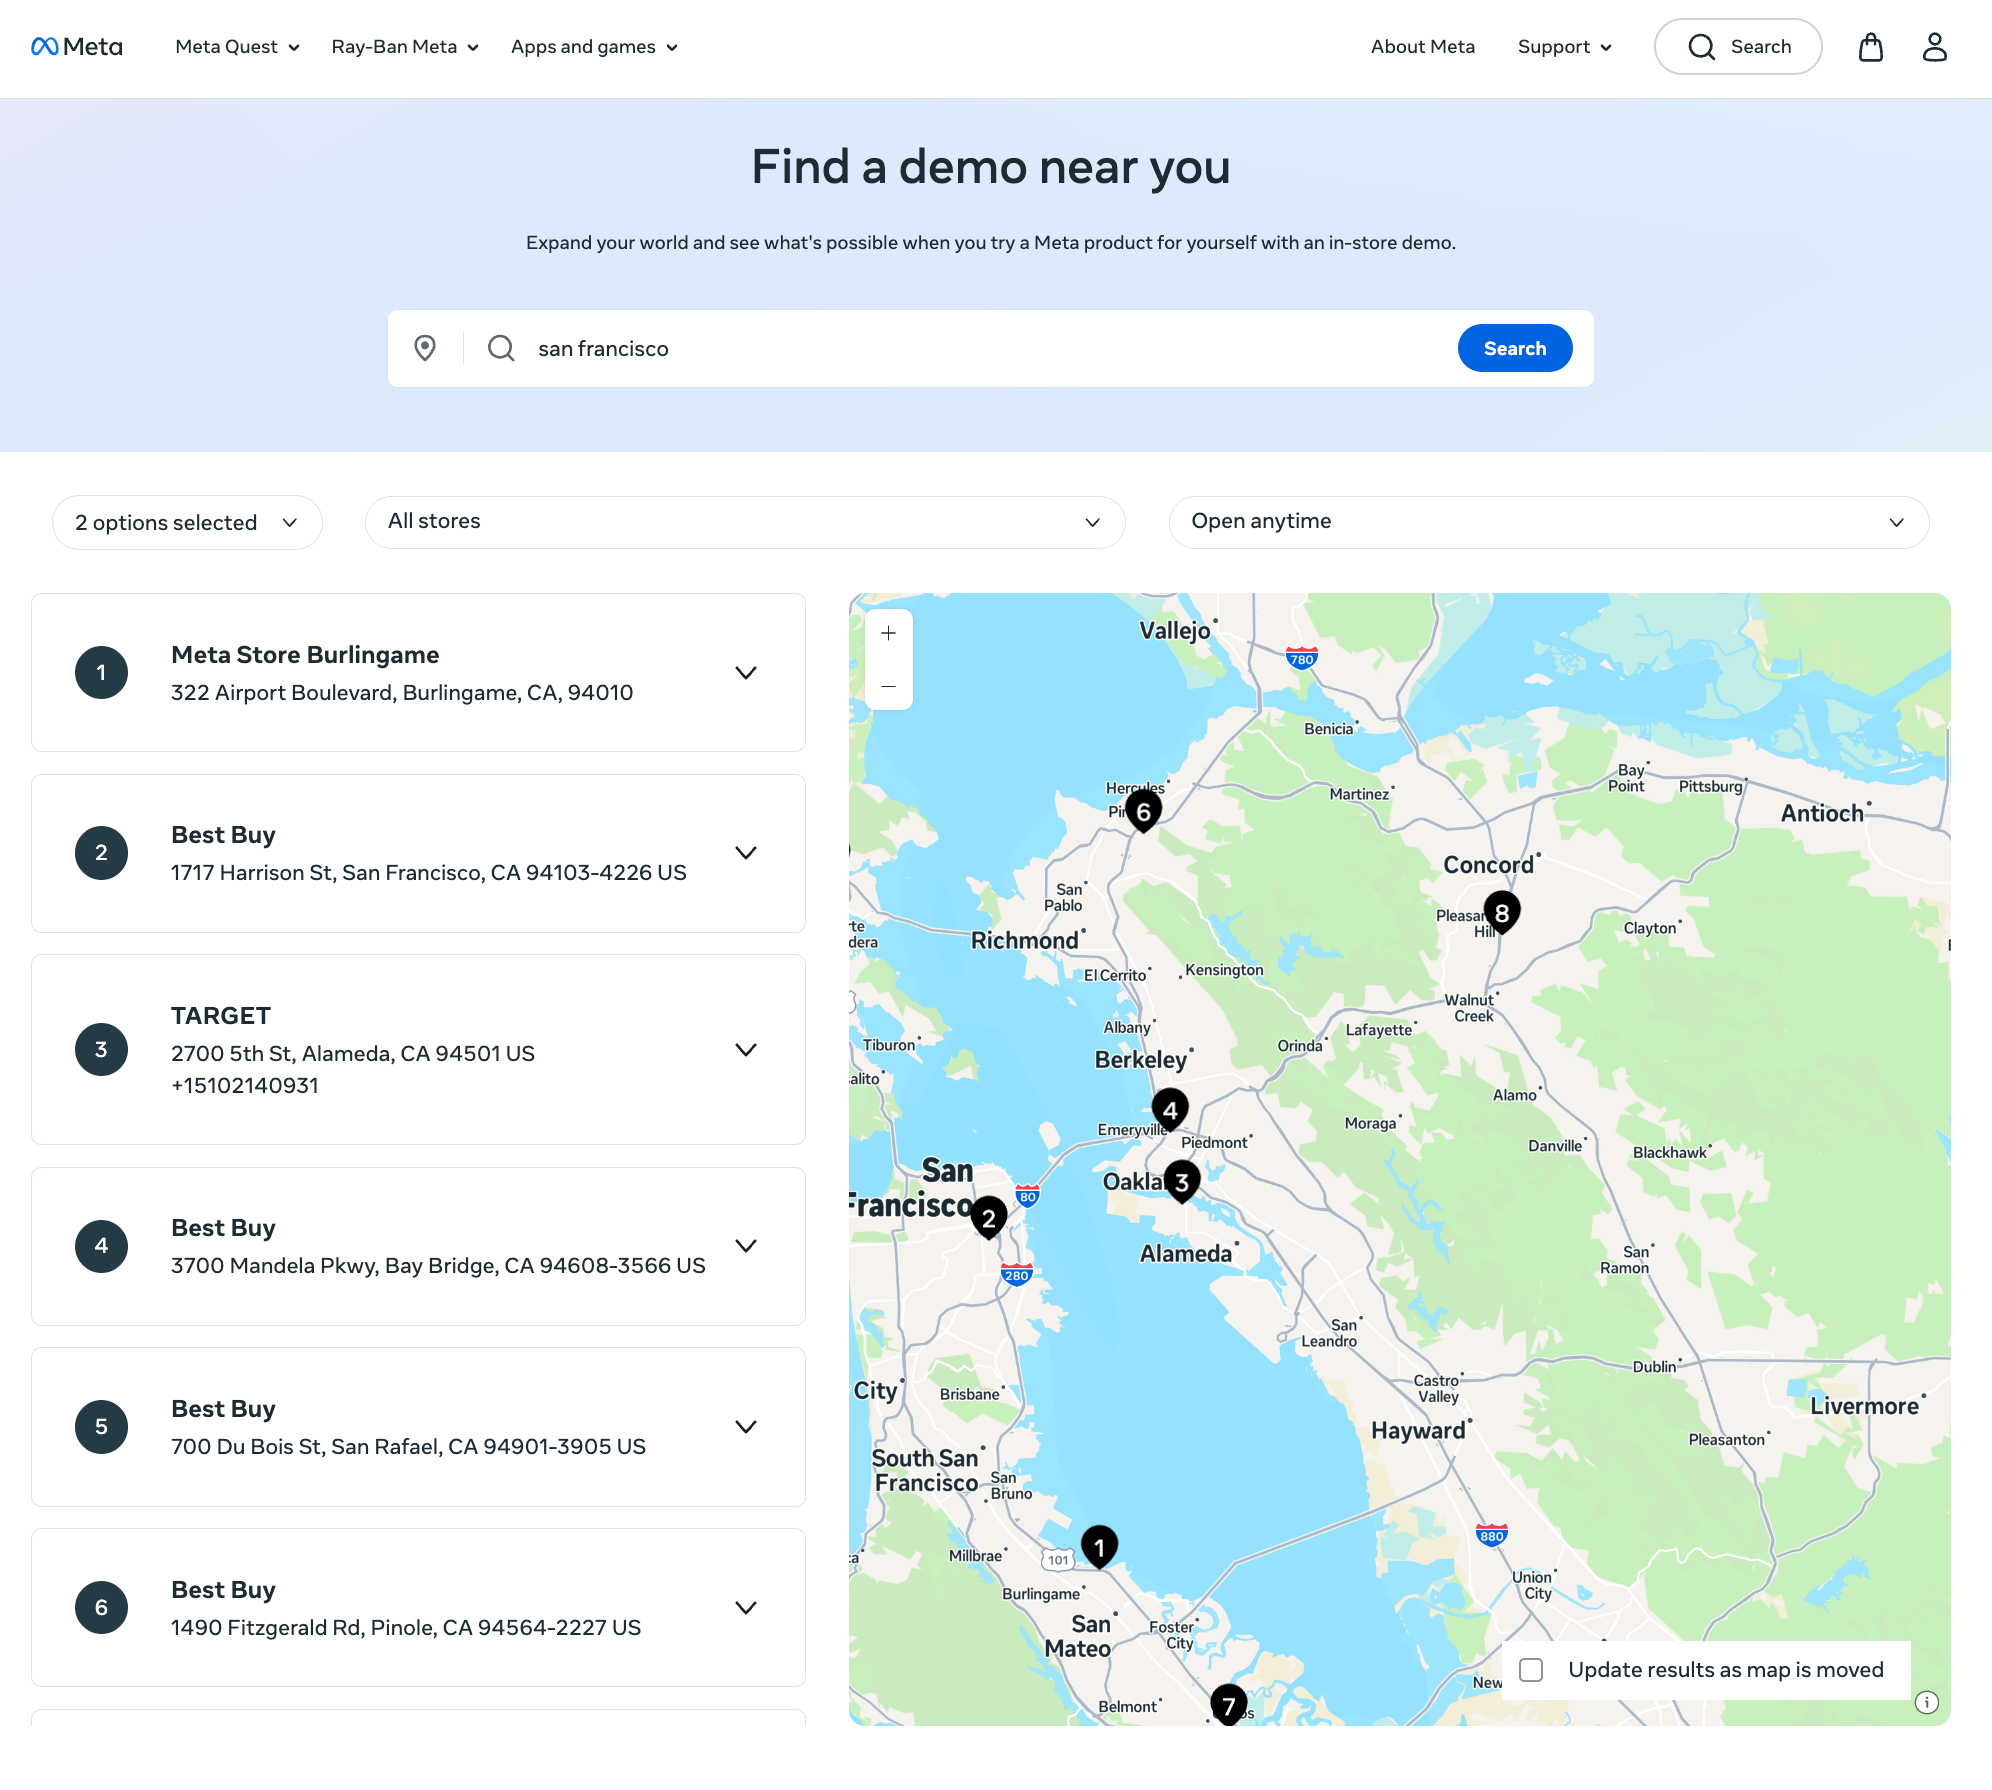Click the info icon on the map corner
Image resolution: width=1992 pixels, height=1790 pixels.
[x=1925, y=1703]
